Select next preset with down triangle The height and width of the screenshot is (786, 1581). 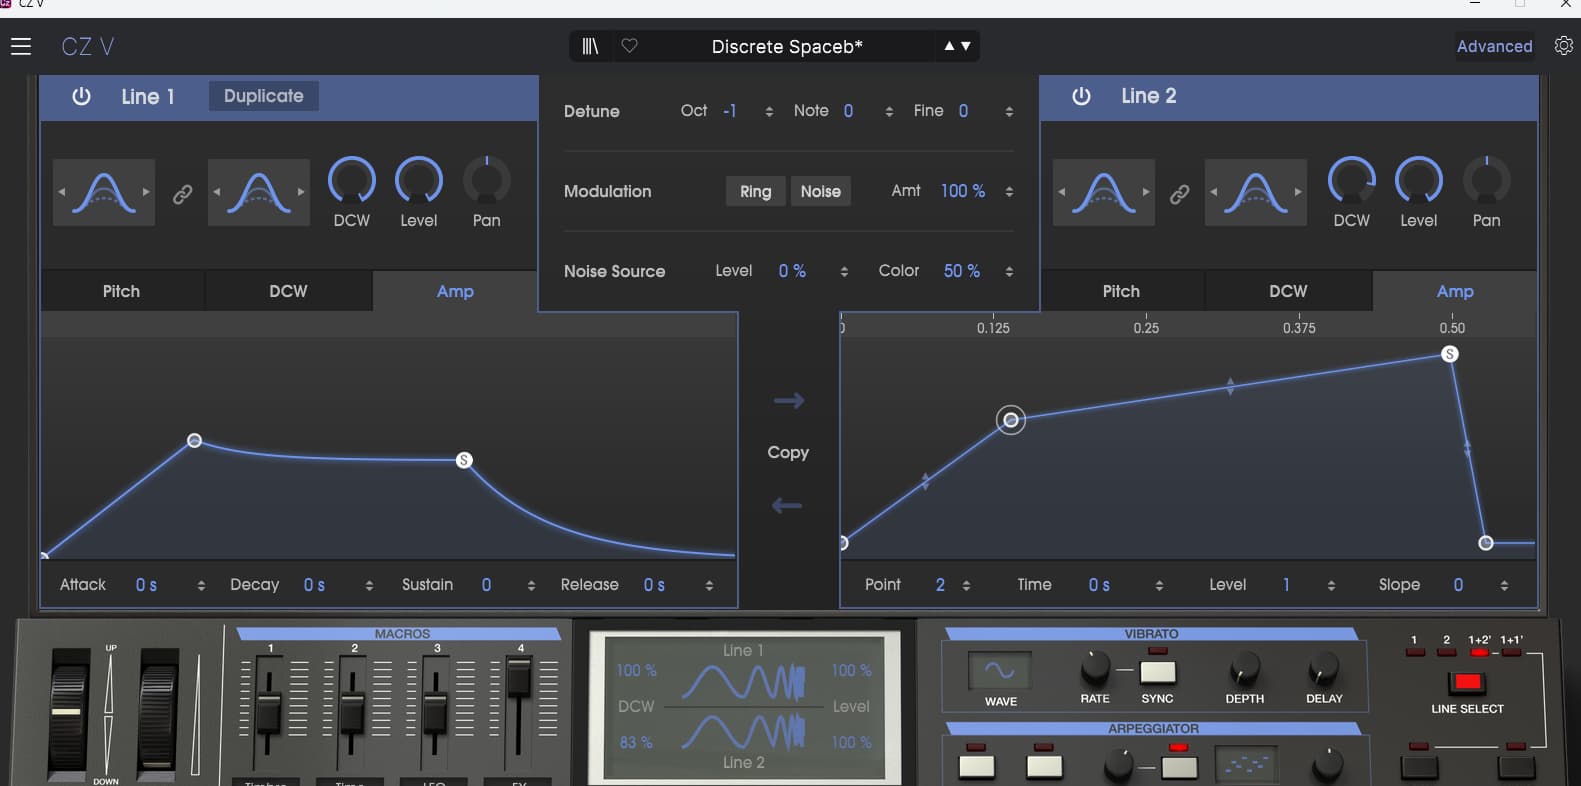tap(966, 46)
